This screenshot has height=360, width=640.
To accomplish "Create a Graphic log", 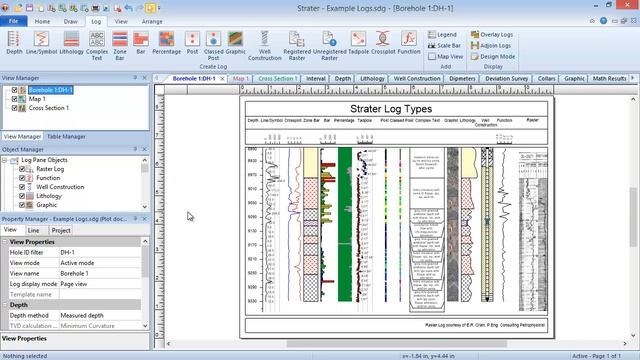I will [236, 43].
